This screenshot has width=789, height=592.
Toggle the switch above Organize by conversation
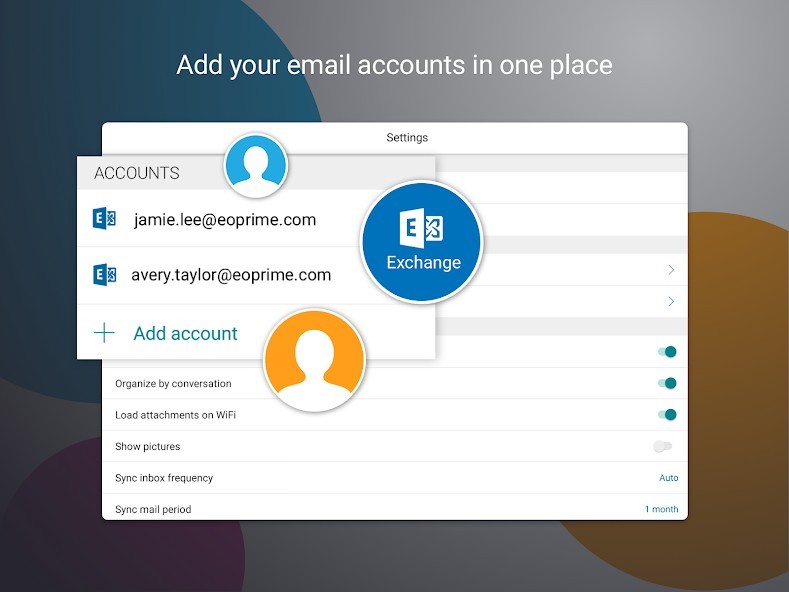(x=667, y=352)
